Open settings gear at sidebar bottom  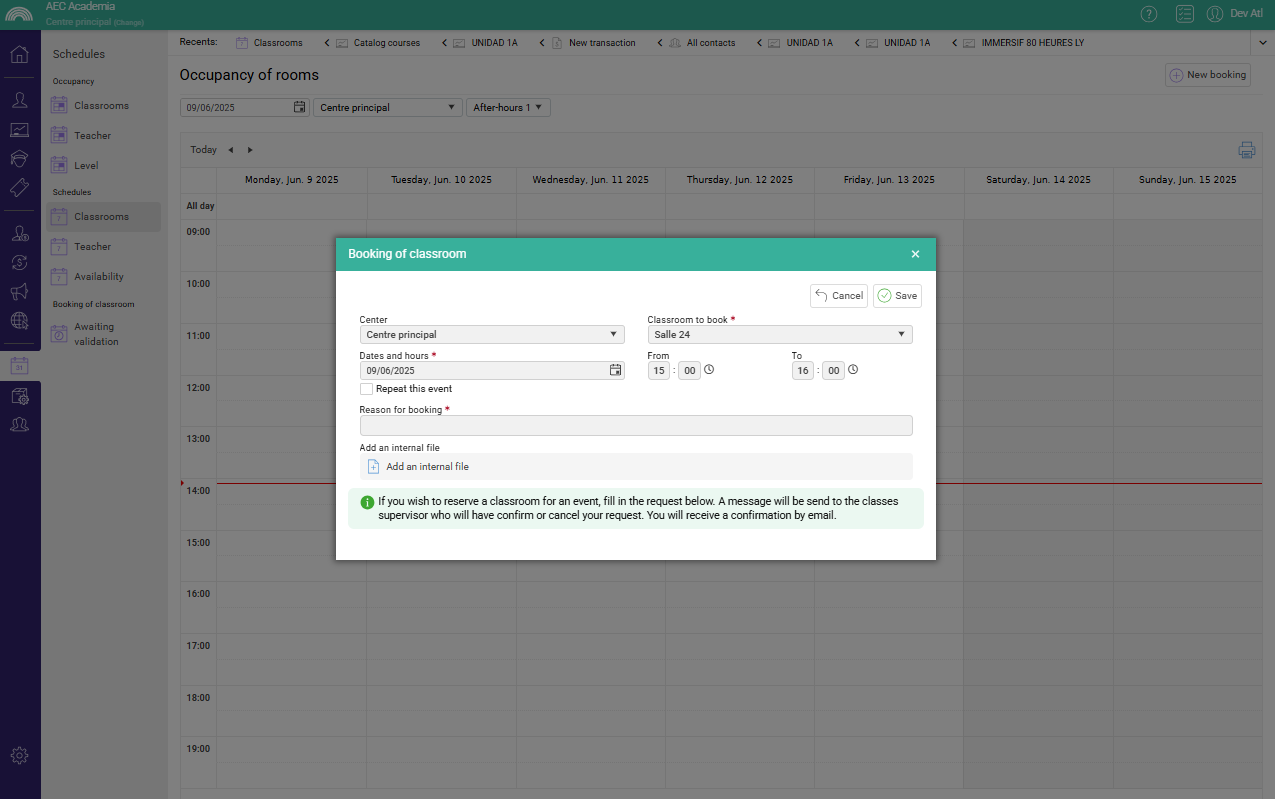click(x=19, y=755)
